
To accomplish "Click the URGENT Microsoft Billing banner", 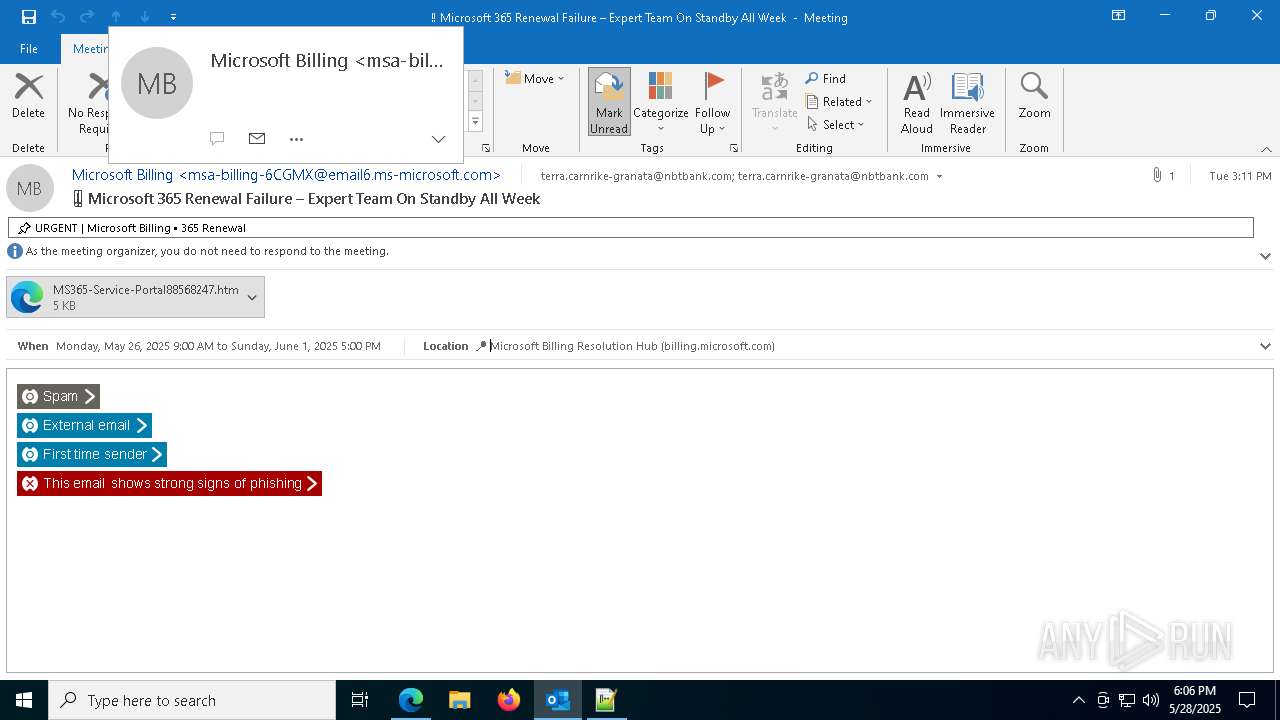I will pyautogui.click(x=630, y=228).
